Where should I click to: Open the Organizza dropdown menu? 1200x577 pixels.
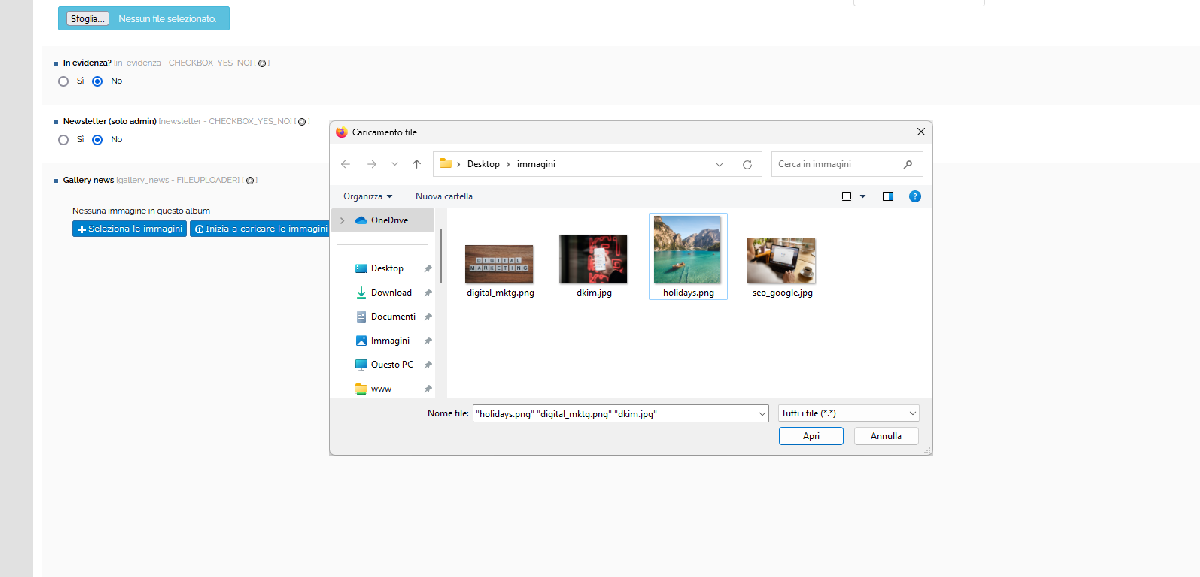367,196
